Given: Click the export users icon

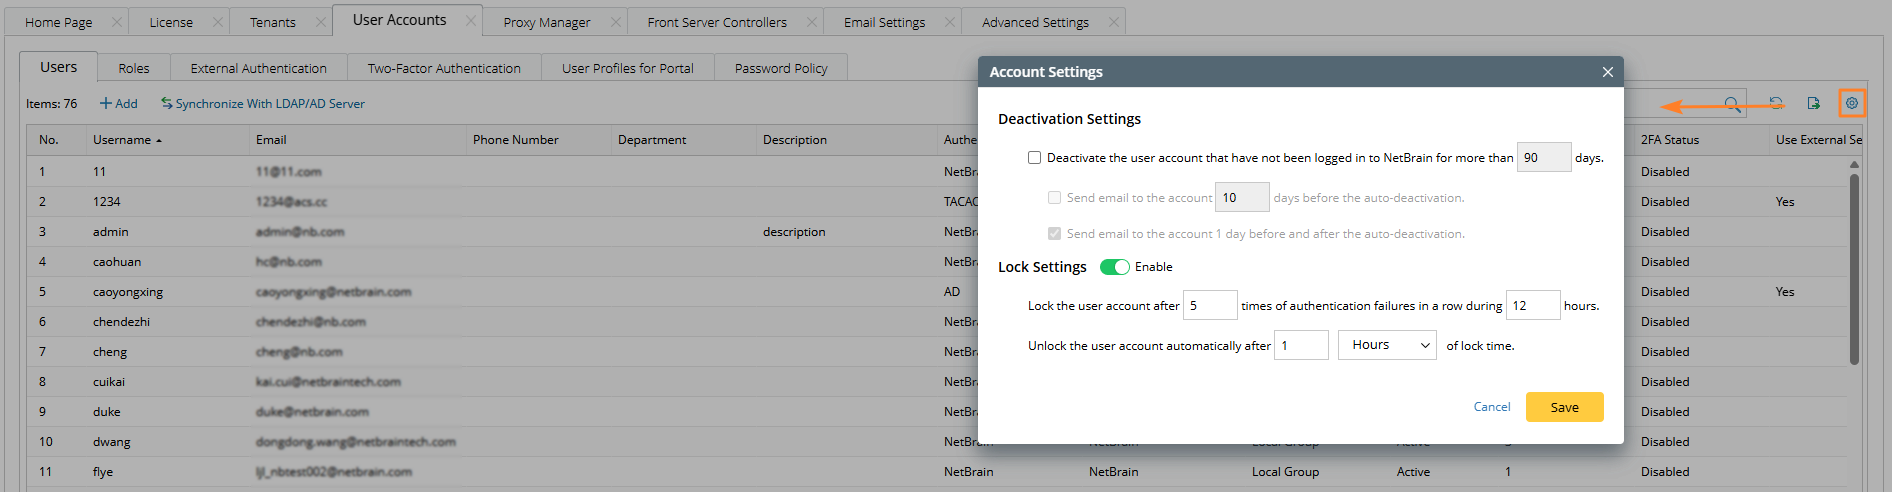Looking at the screenshot, I should (x=1814, y=103).
